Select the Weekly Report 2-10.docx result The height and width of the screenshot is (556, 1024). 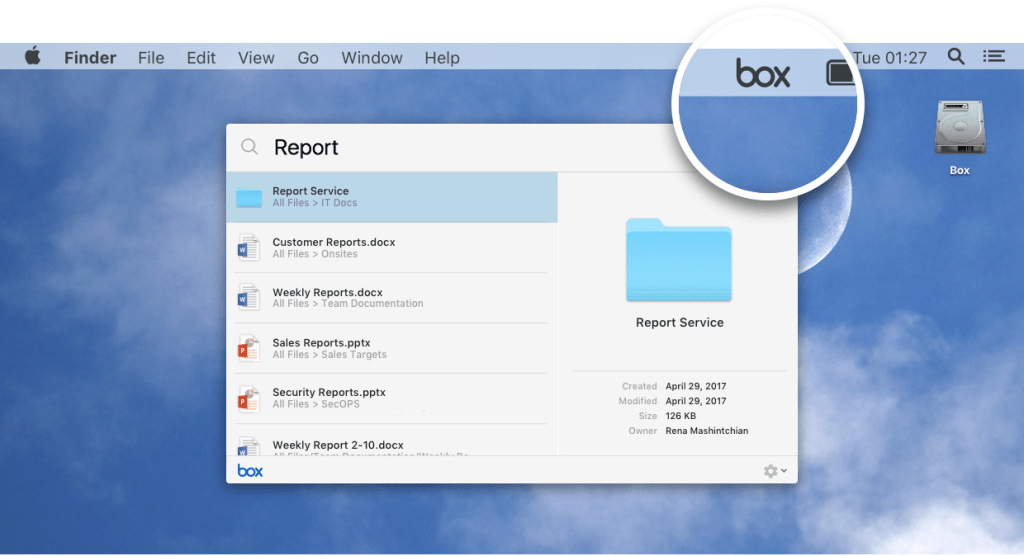[391, 445]
